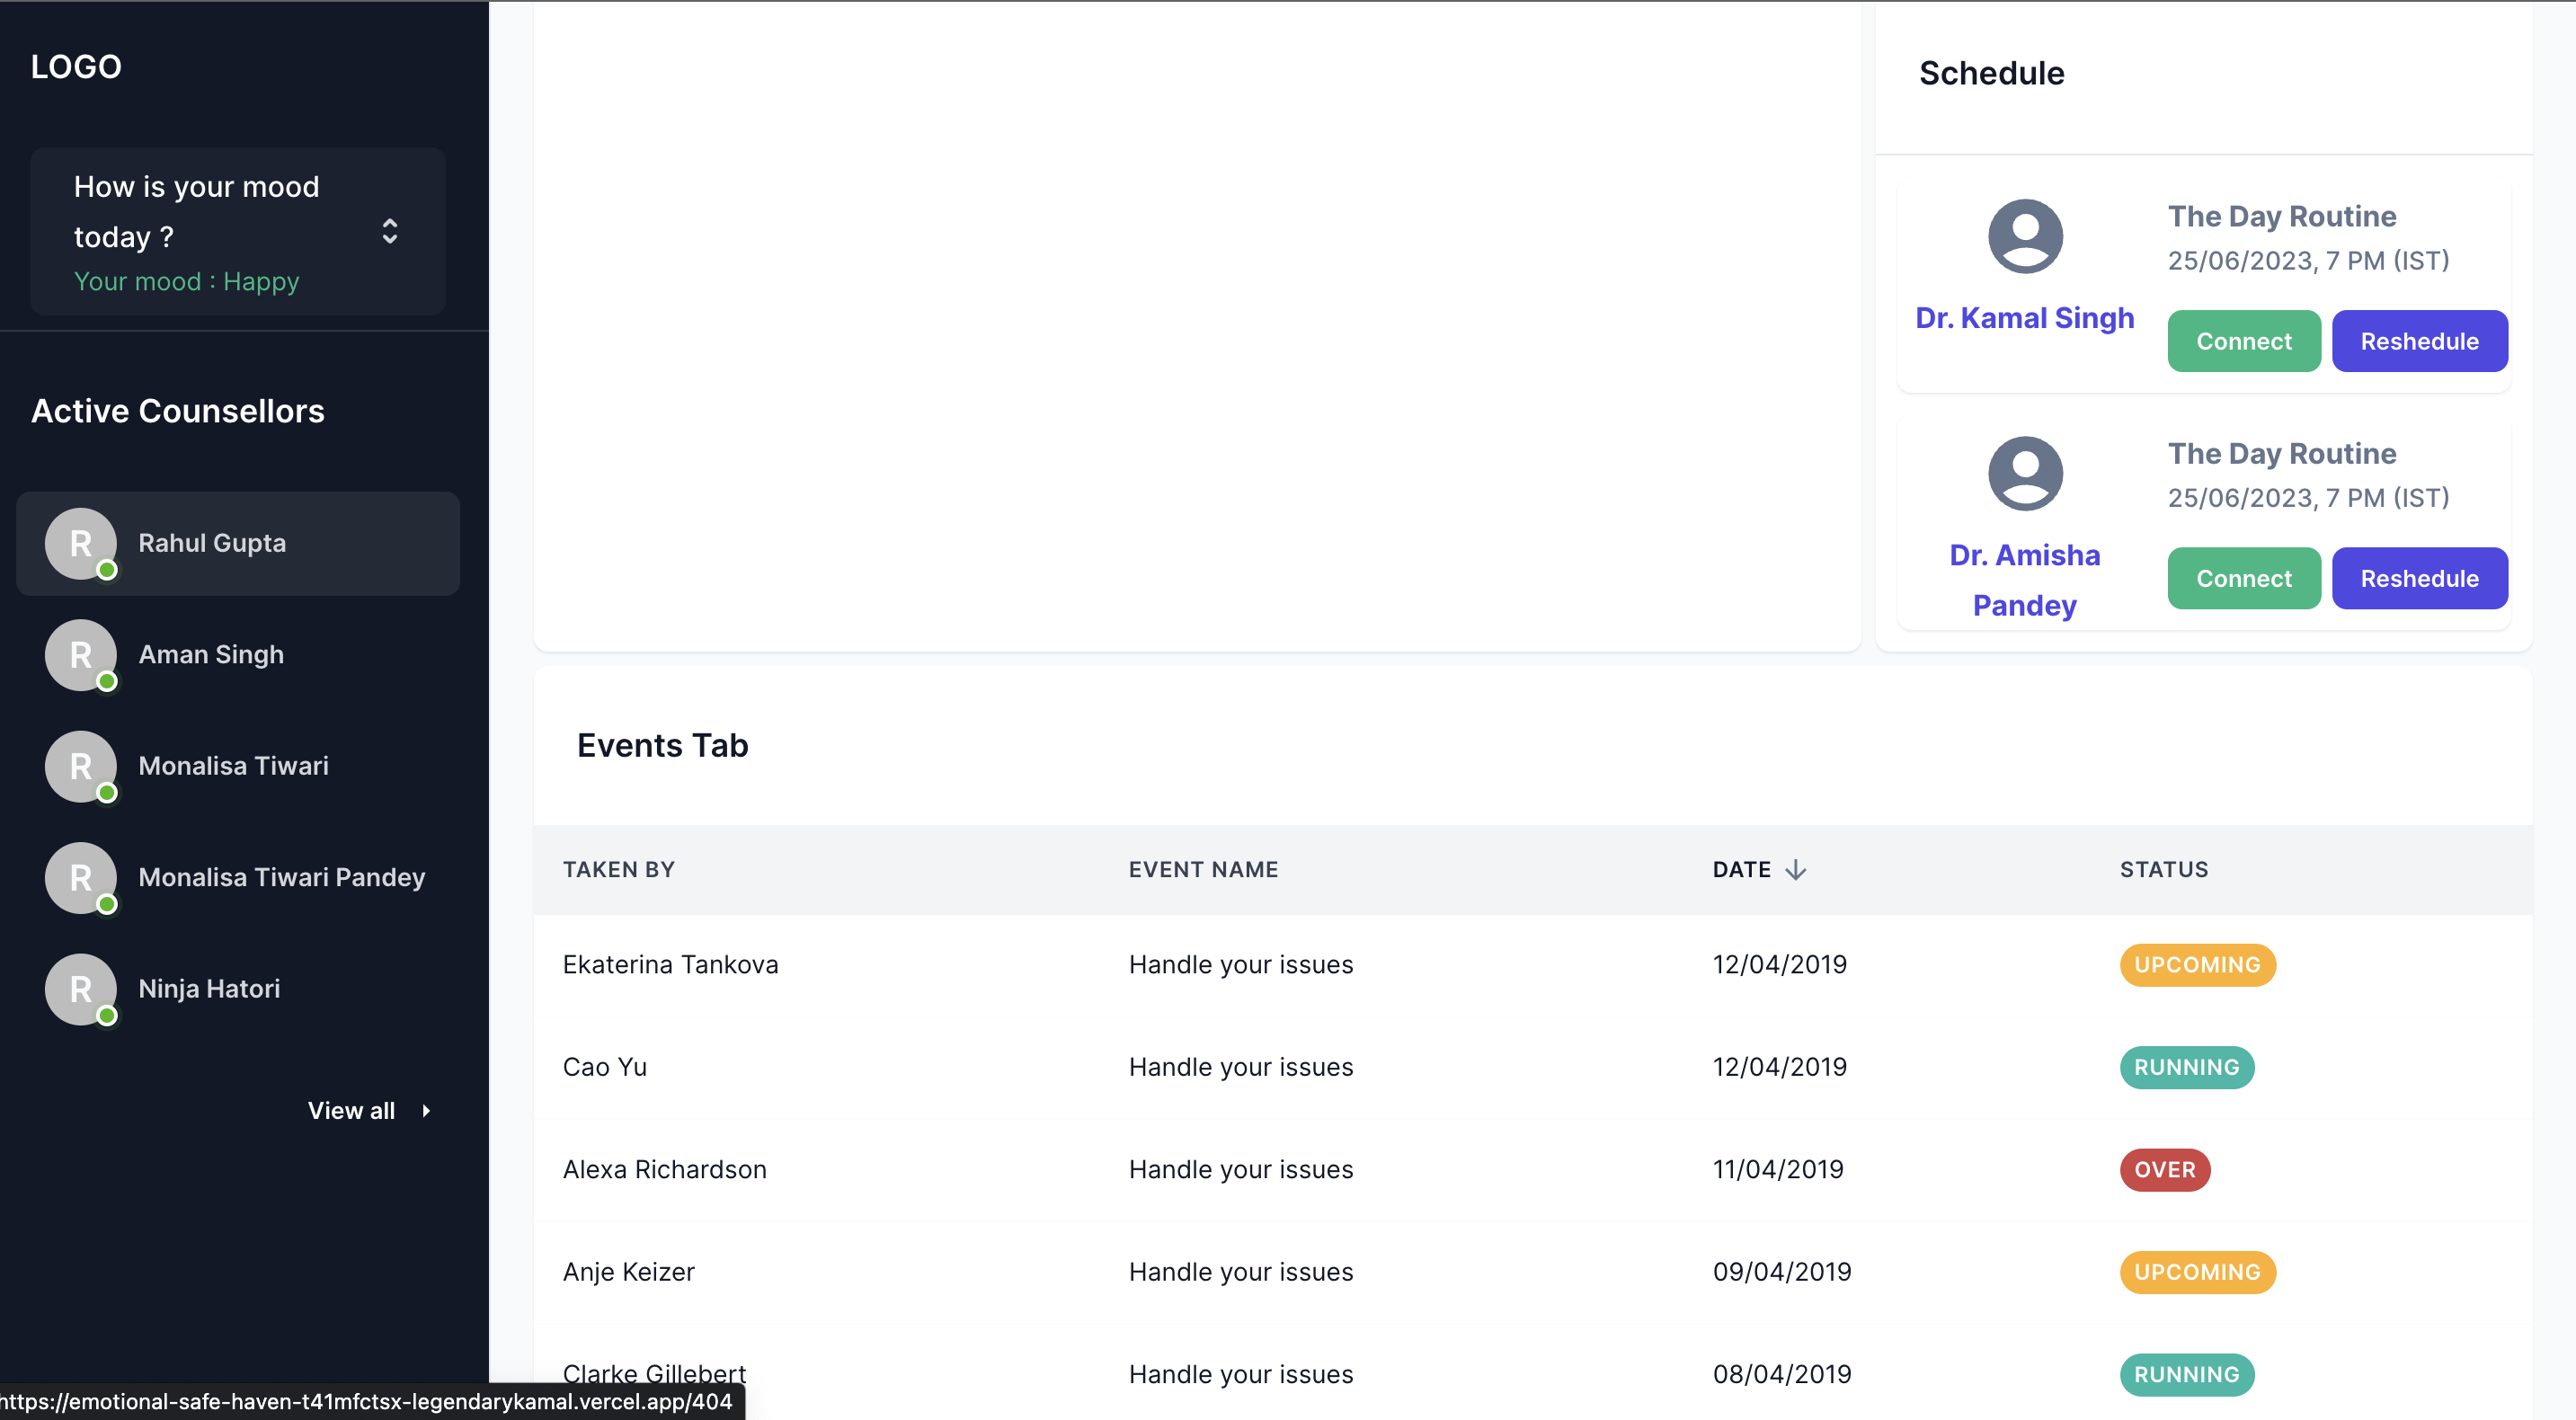This screenshot has width=2576, height=1420.
Task: Sort events by the DATE header
Action: (1741, 869)
